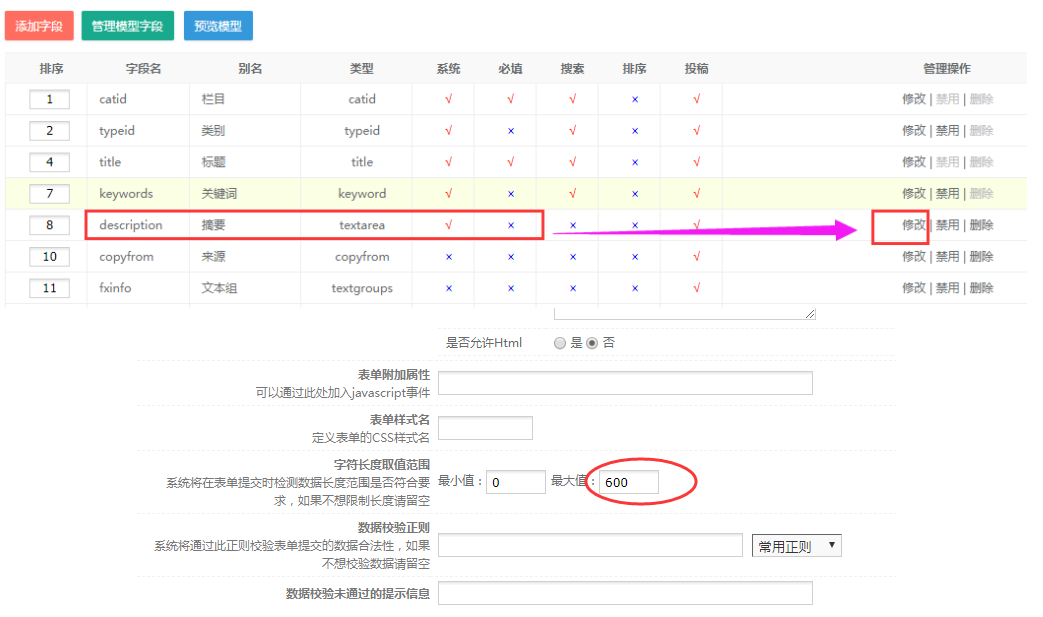
Task: Click the red 添加字段 button
Action: (39, 26)
